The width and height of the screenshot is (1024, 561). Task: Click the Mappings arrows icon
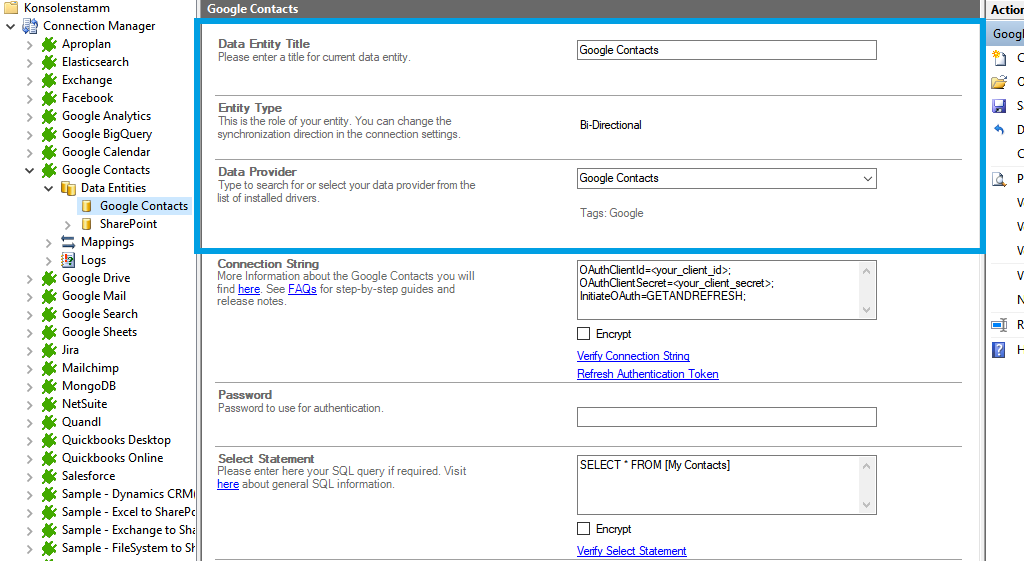(68, 242)
